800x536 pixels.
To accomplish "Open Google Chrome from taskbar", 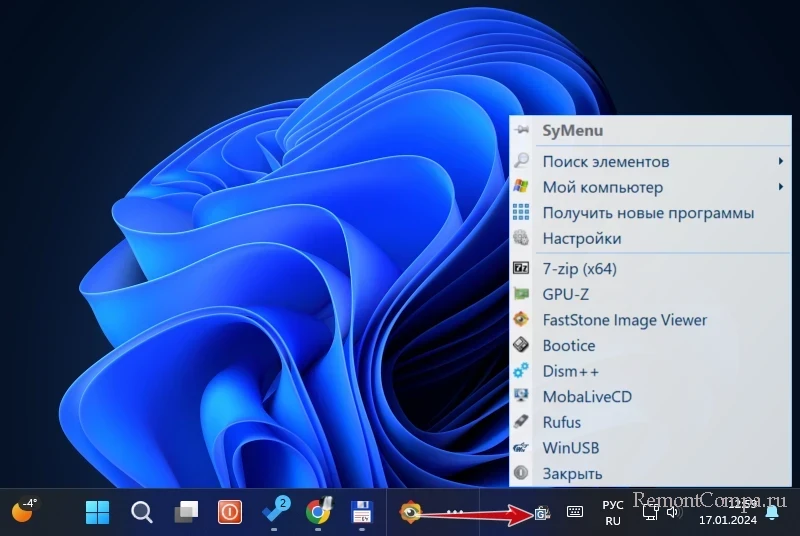I will 318,513.
